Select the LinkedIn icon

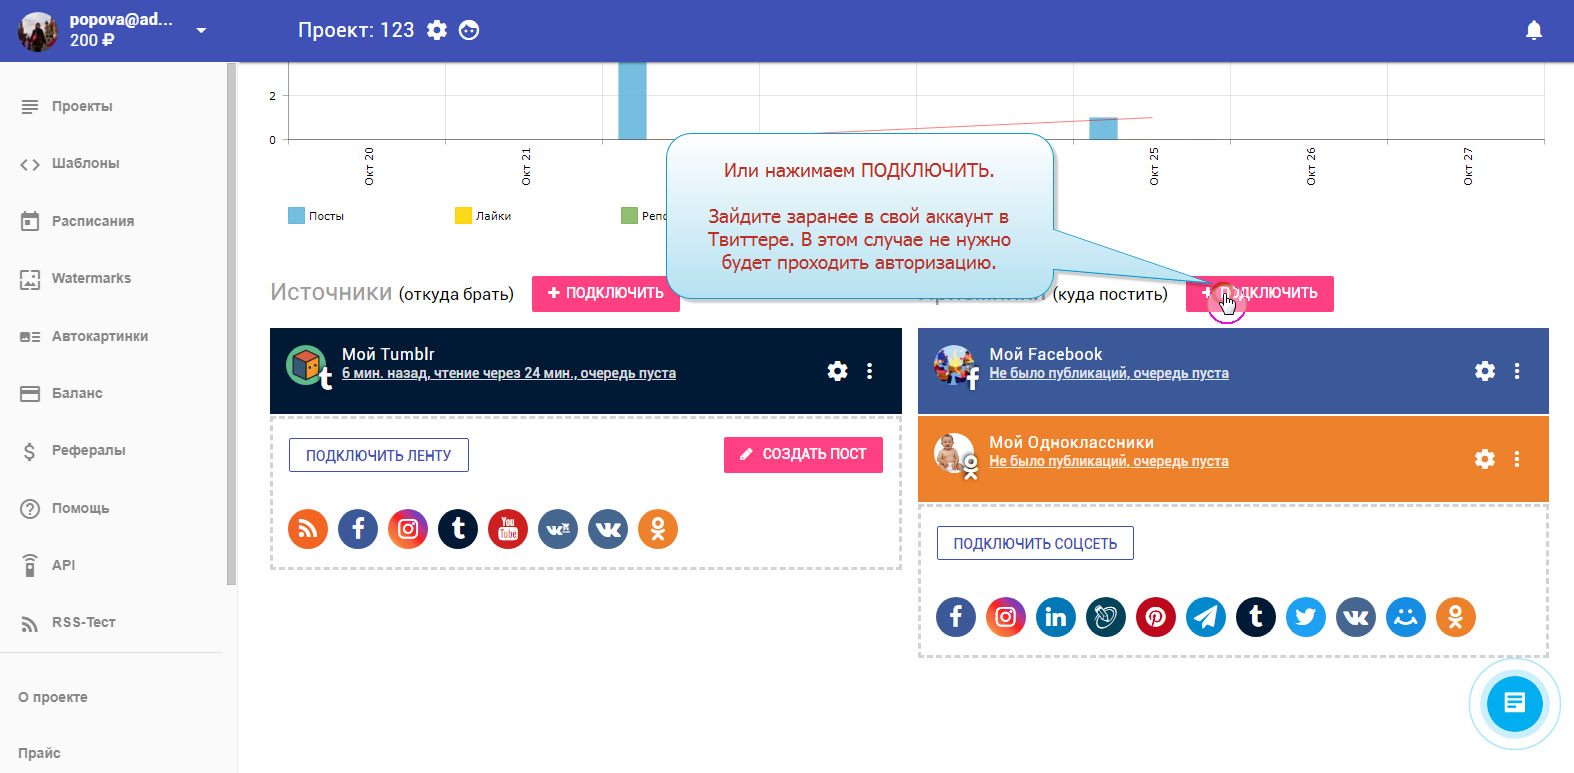point(1055,617)
